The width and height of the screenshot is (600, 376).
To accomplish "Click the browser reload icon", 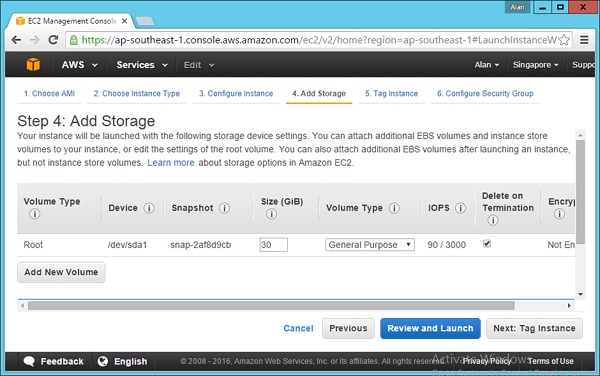I will pos(53,40).
